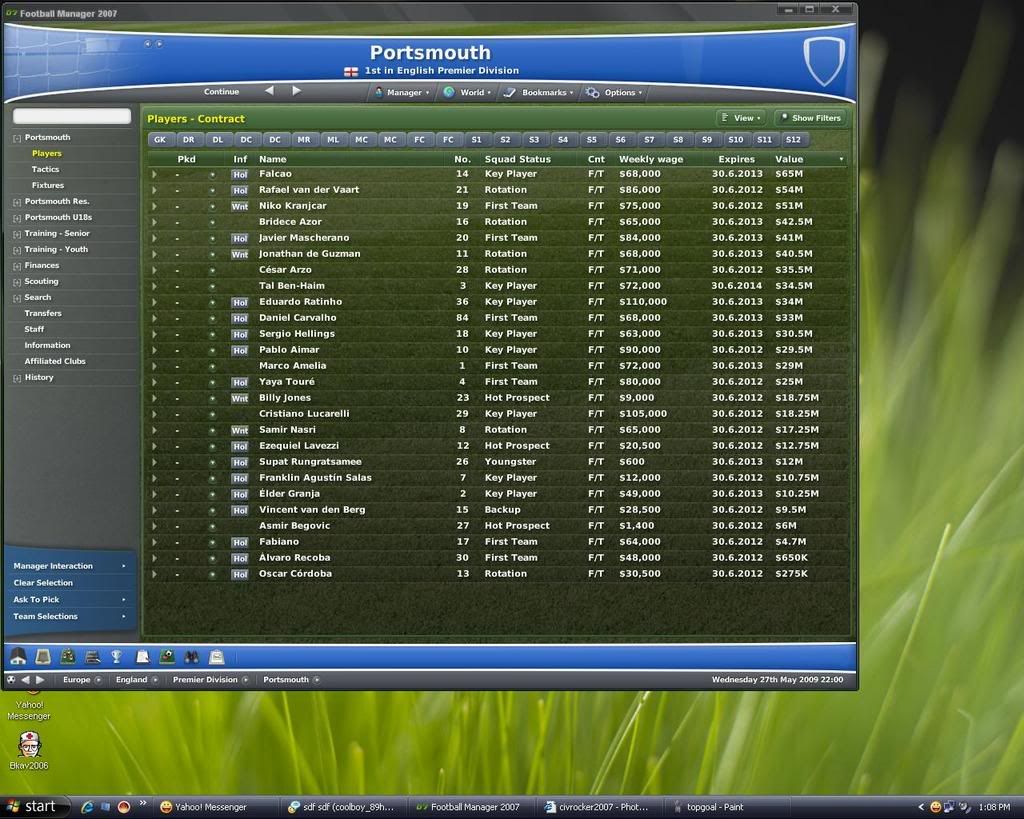This screenshot has width=1024, height=819.
Task: Select Tactics in the sidebar
Action: coord(45,169)
